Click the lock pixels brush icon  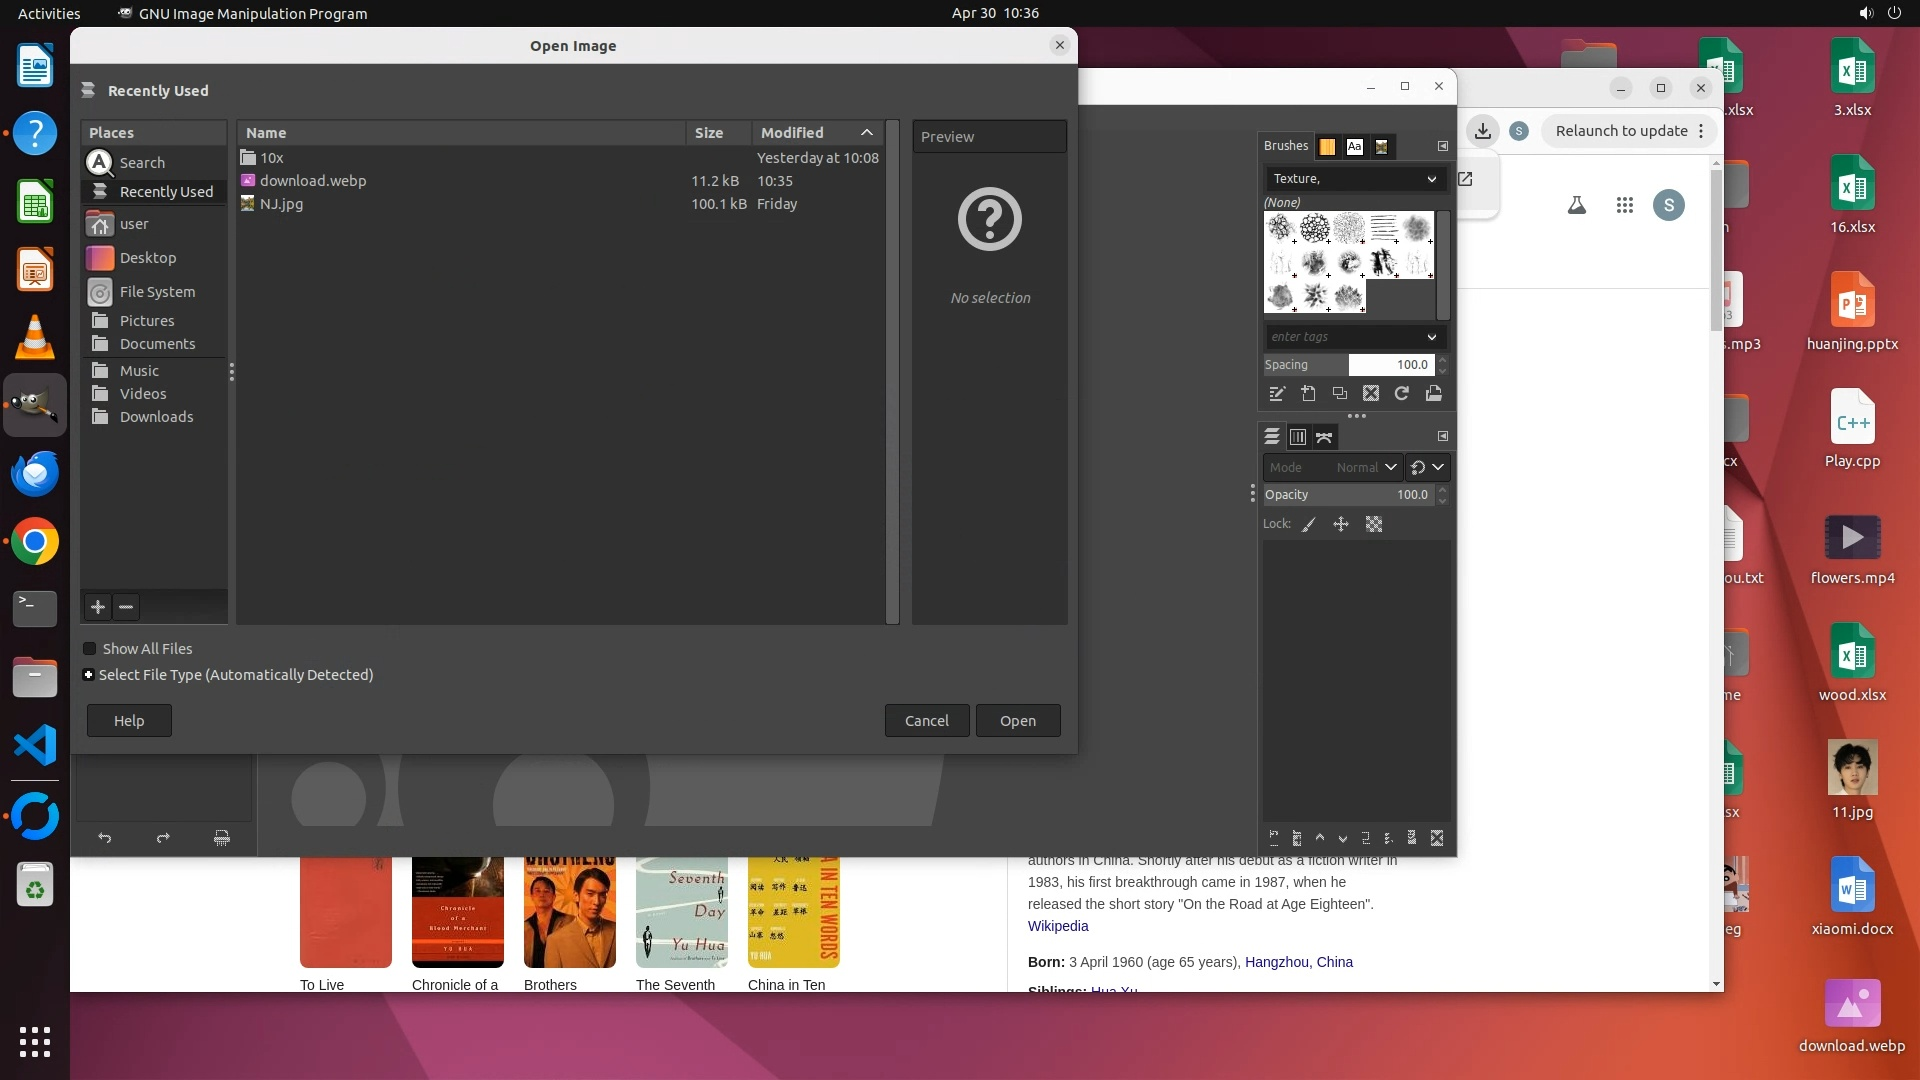(x=1309, y=524)
